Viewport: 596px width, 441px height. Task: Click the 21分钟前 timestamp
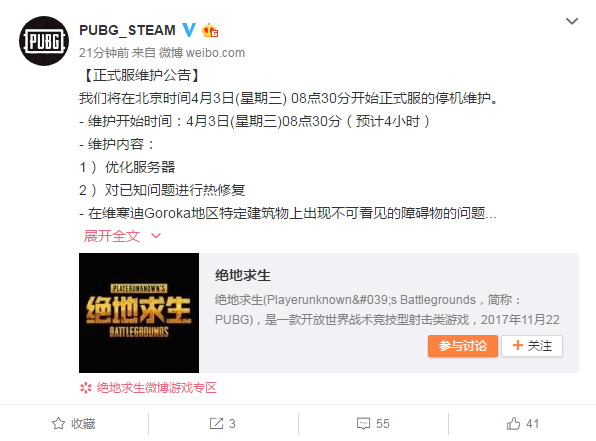[x=104, y=53]
